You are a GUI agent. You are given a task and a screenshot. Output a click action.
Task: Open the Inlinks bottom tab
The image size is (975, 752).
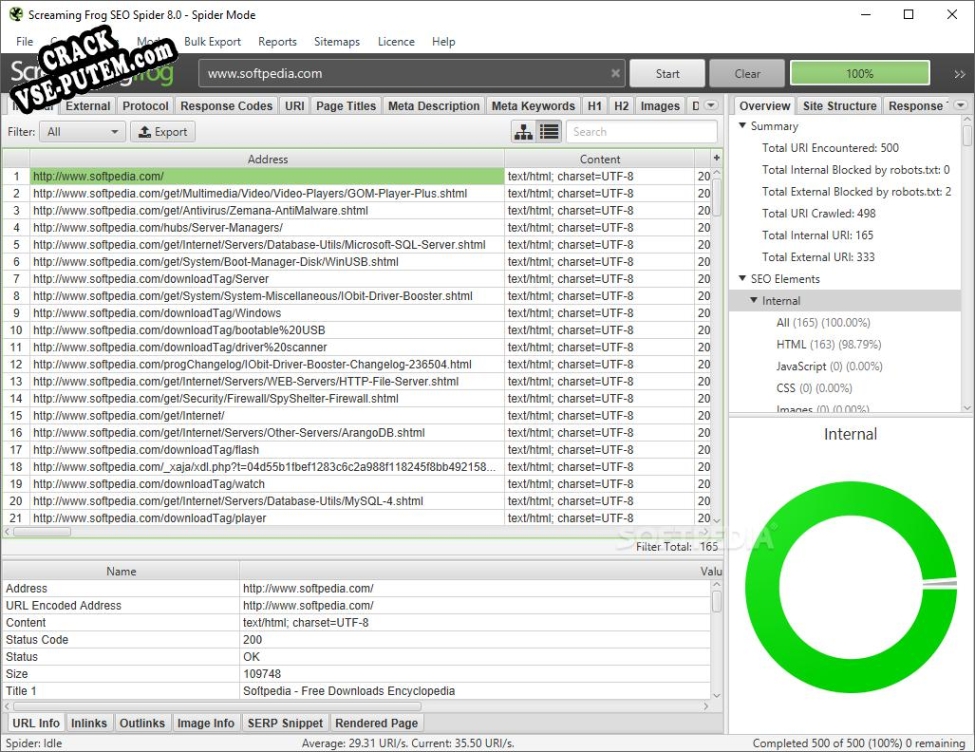click(89, 723)
